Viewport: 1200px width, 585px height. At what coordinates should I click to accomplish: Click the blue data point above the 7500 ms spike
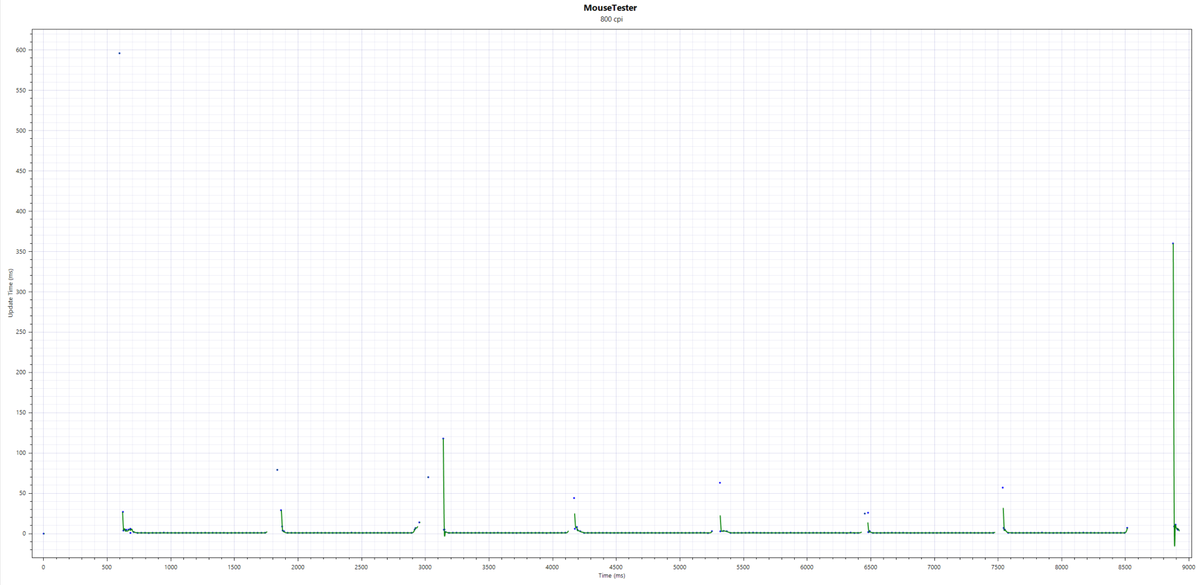tap(1002, 488)
